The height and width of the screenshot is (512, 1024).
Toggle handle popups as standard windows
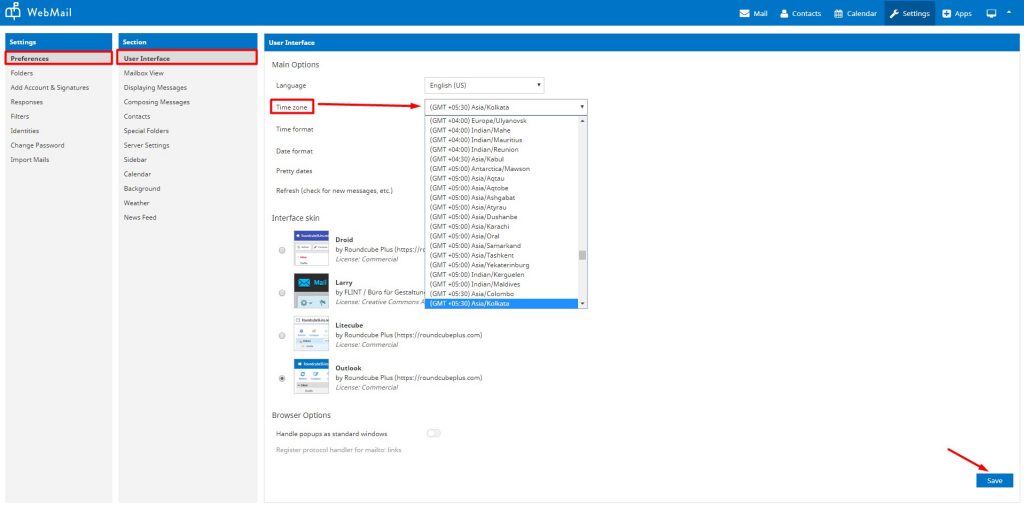[433, 433]
